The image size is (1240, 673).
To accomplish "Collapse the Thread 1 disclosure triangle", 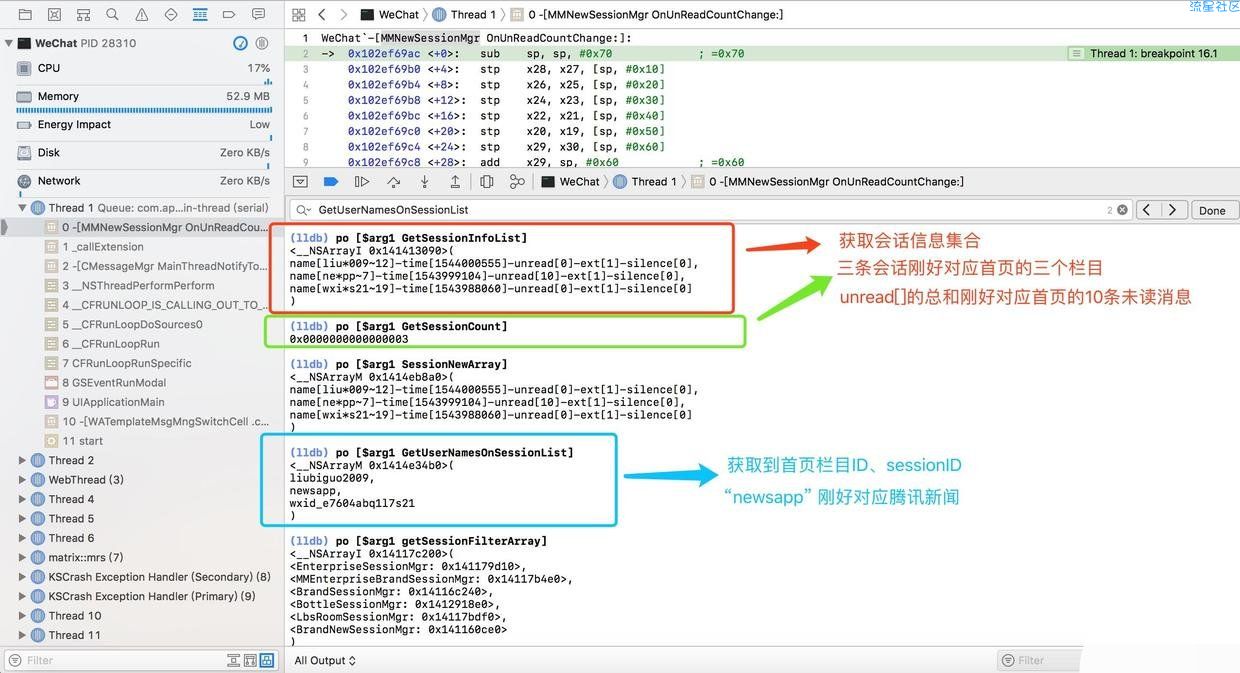I will (x=23, y=208).
